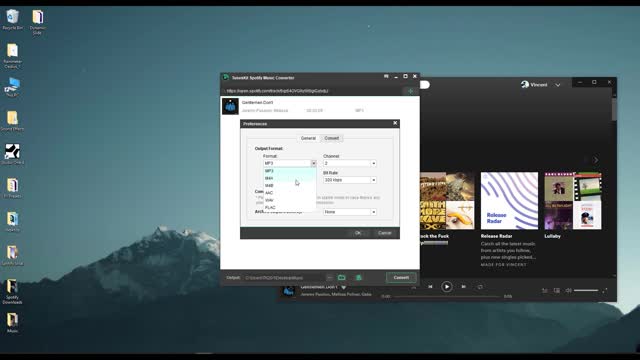The height and width of the screenshot is (360, 640).
Task: Open the Release Radar playlist title
Action: (496, 236)
